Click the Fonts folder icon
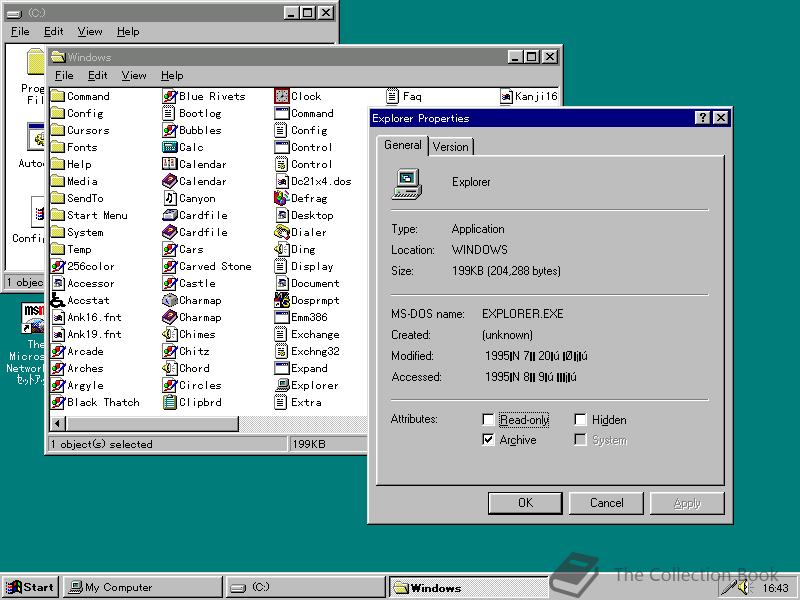 pyautogui.click(x=58, y=147)
